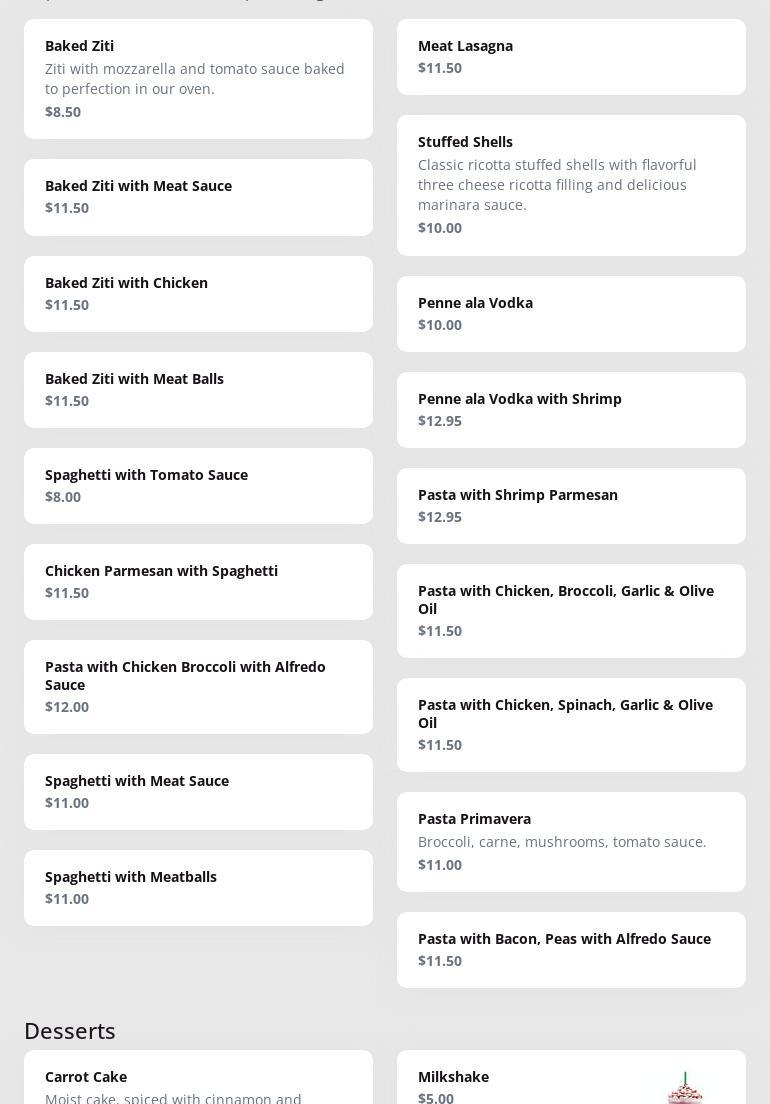The height and width of the screenshot is (1104, 770).
Task: Click Baked Ziti with Meat Sauce
Action: (x=198, y=197)
